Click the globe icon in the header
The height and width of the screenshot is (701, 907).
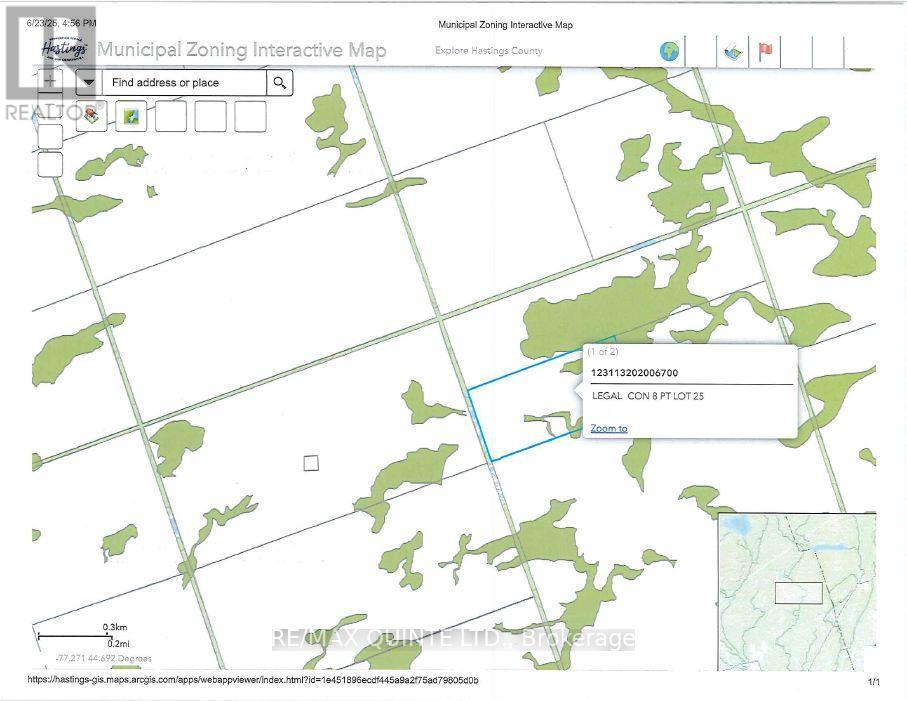coord(669,52)
